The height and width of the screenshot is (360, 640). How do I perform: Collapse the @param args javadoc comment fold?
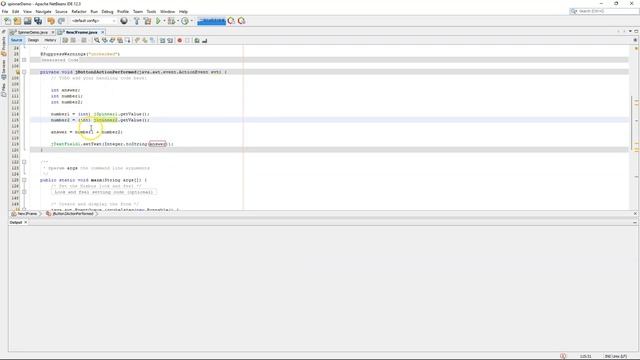coord(24,162)
